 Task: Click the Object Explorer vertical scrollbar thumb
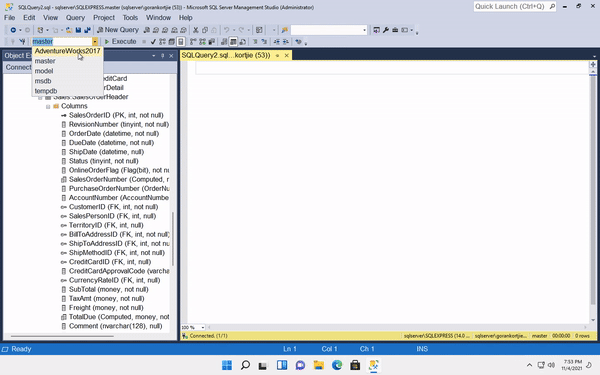(x=173, y=239)
